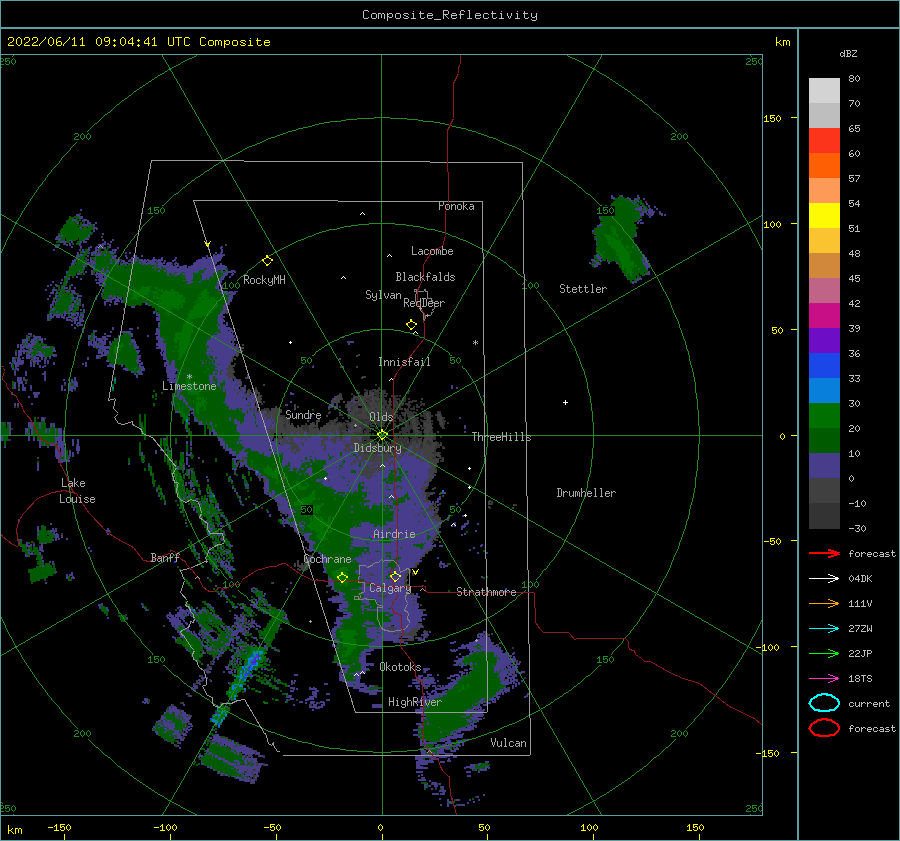Click the Didsbury city label
The image size is (900, 841).
click(377, 448)
